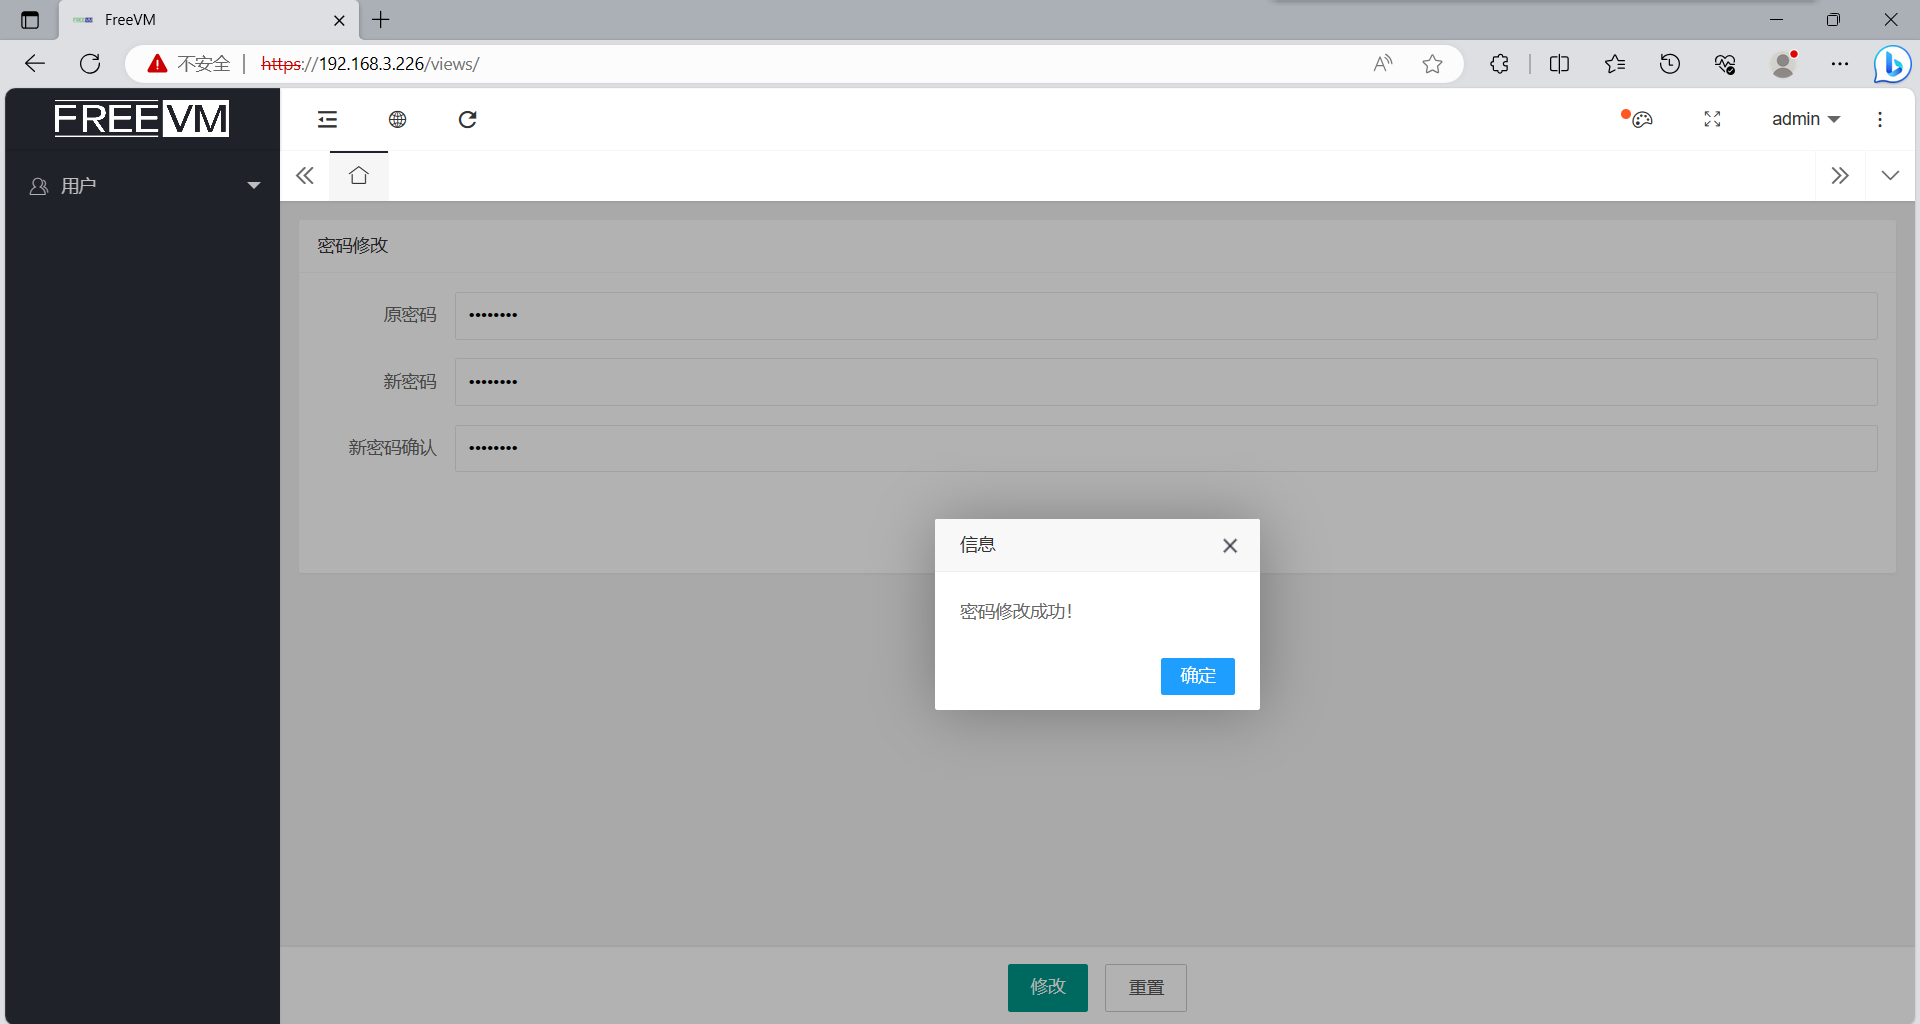1920x1024 pixels.
Task: Expand the tab overflow chevron on the right
Action: point(1890,175)
